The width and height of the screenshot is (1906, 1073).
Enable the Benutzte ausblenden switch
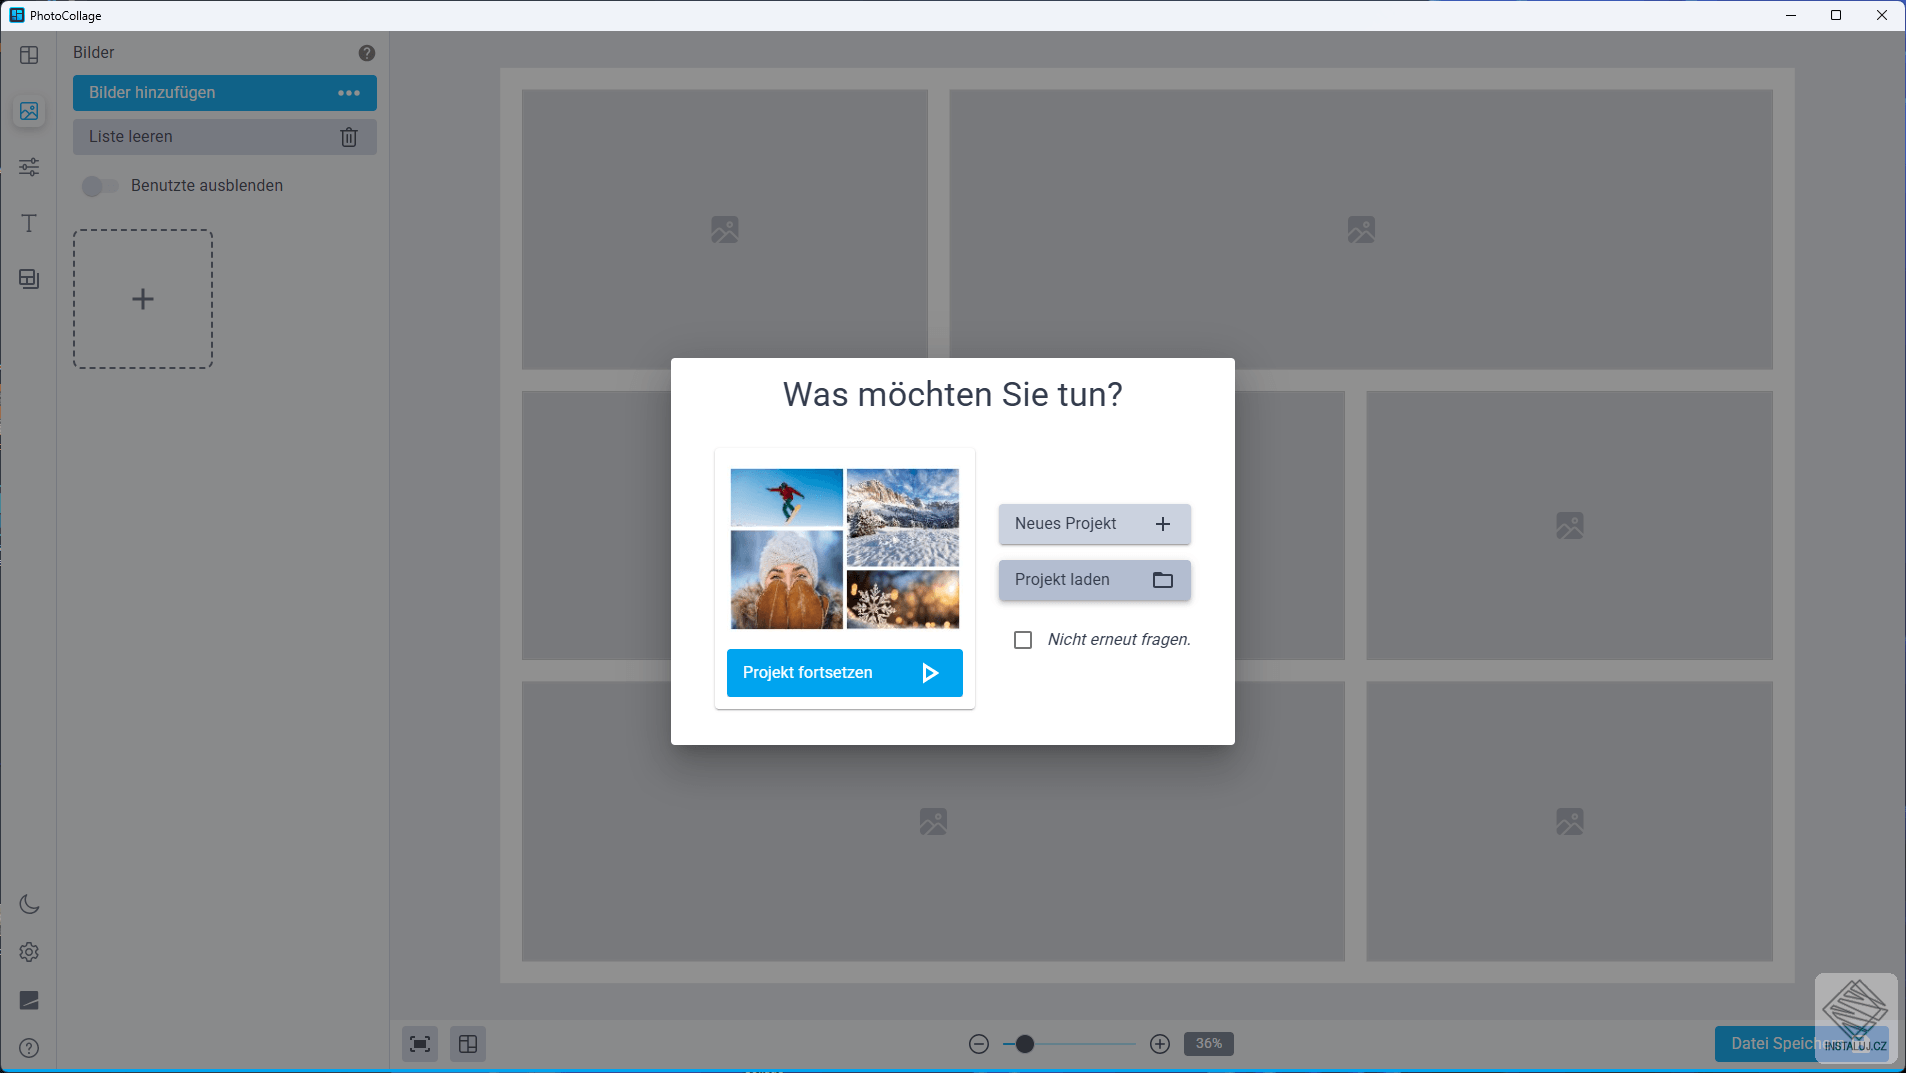[x=100, y=186]
